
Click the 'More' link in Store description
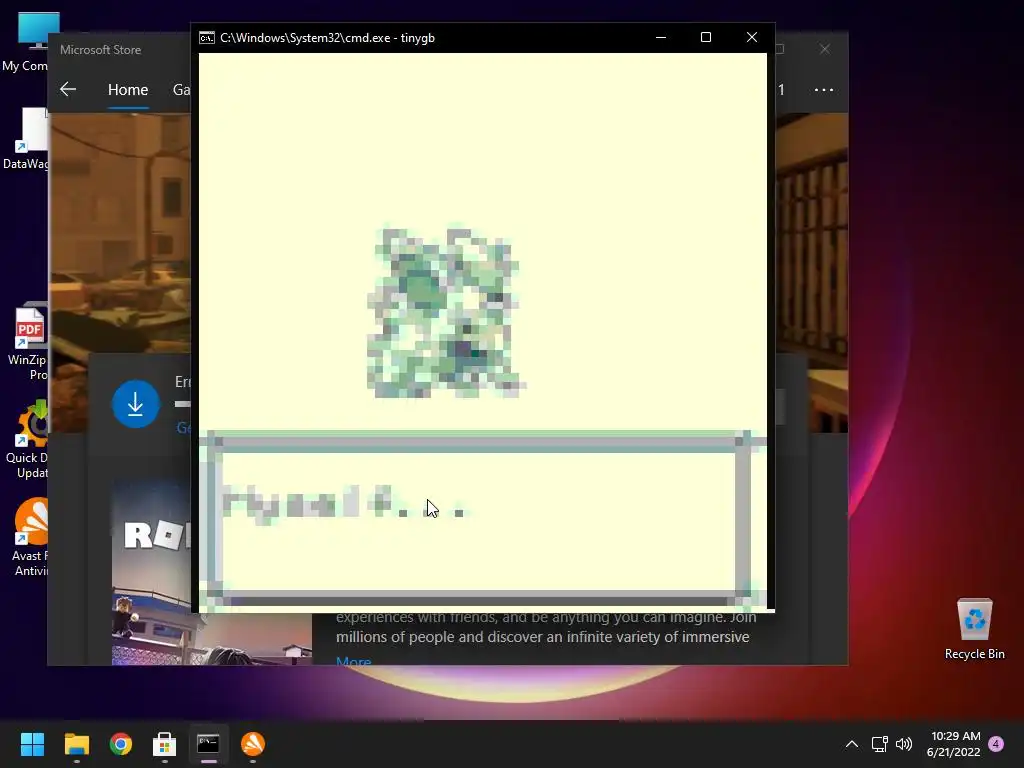pos(353,660)
